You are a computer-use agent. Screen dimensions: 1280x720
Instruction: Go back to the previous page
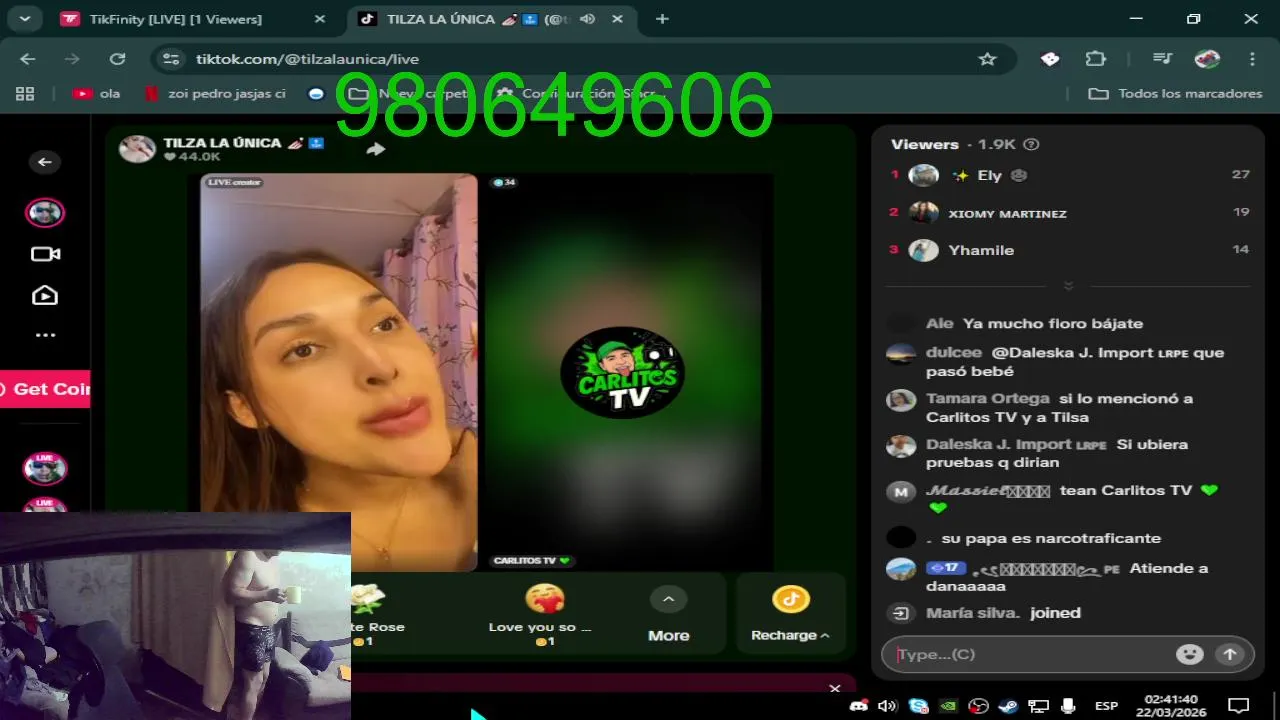[27, 59]
